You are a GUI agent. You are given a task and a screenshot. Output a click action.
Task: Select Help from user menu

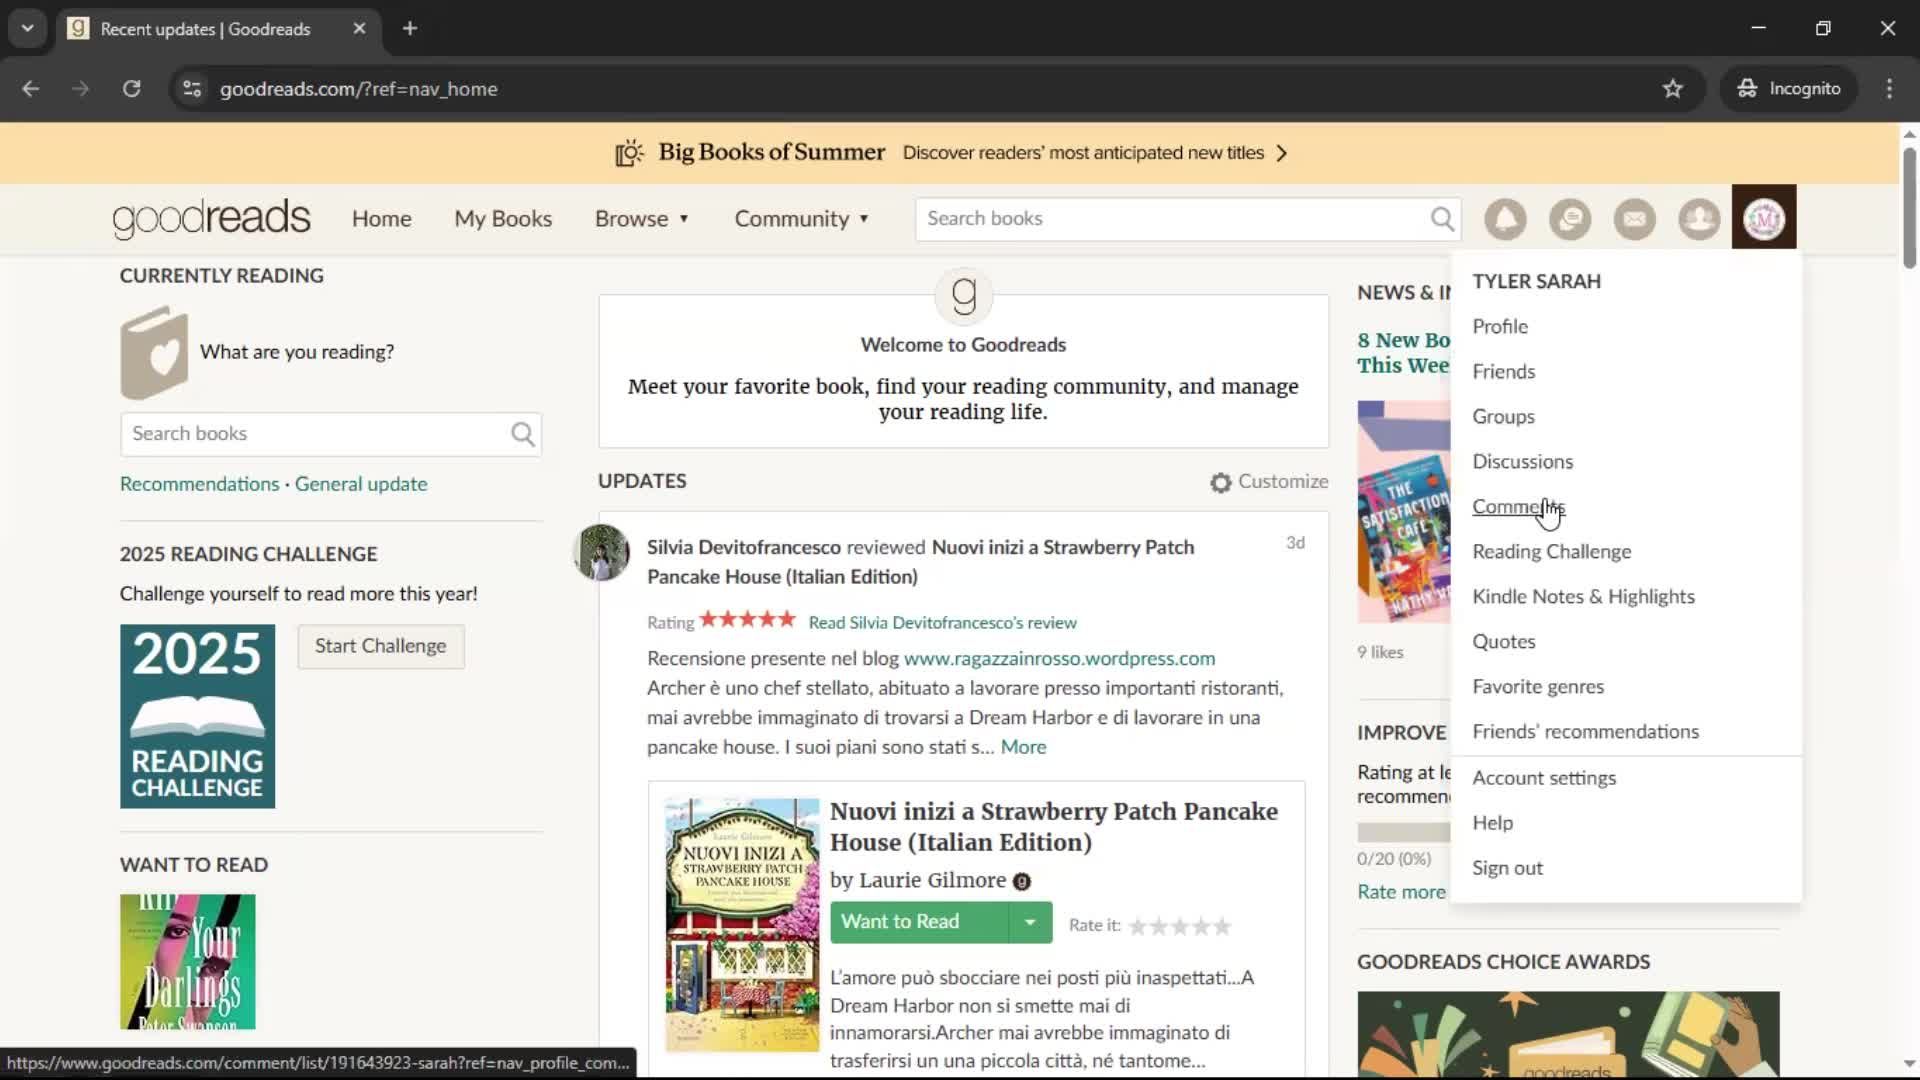(1492, 823)
